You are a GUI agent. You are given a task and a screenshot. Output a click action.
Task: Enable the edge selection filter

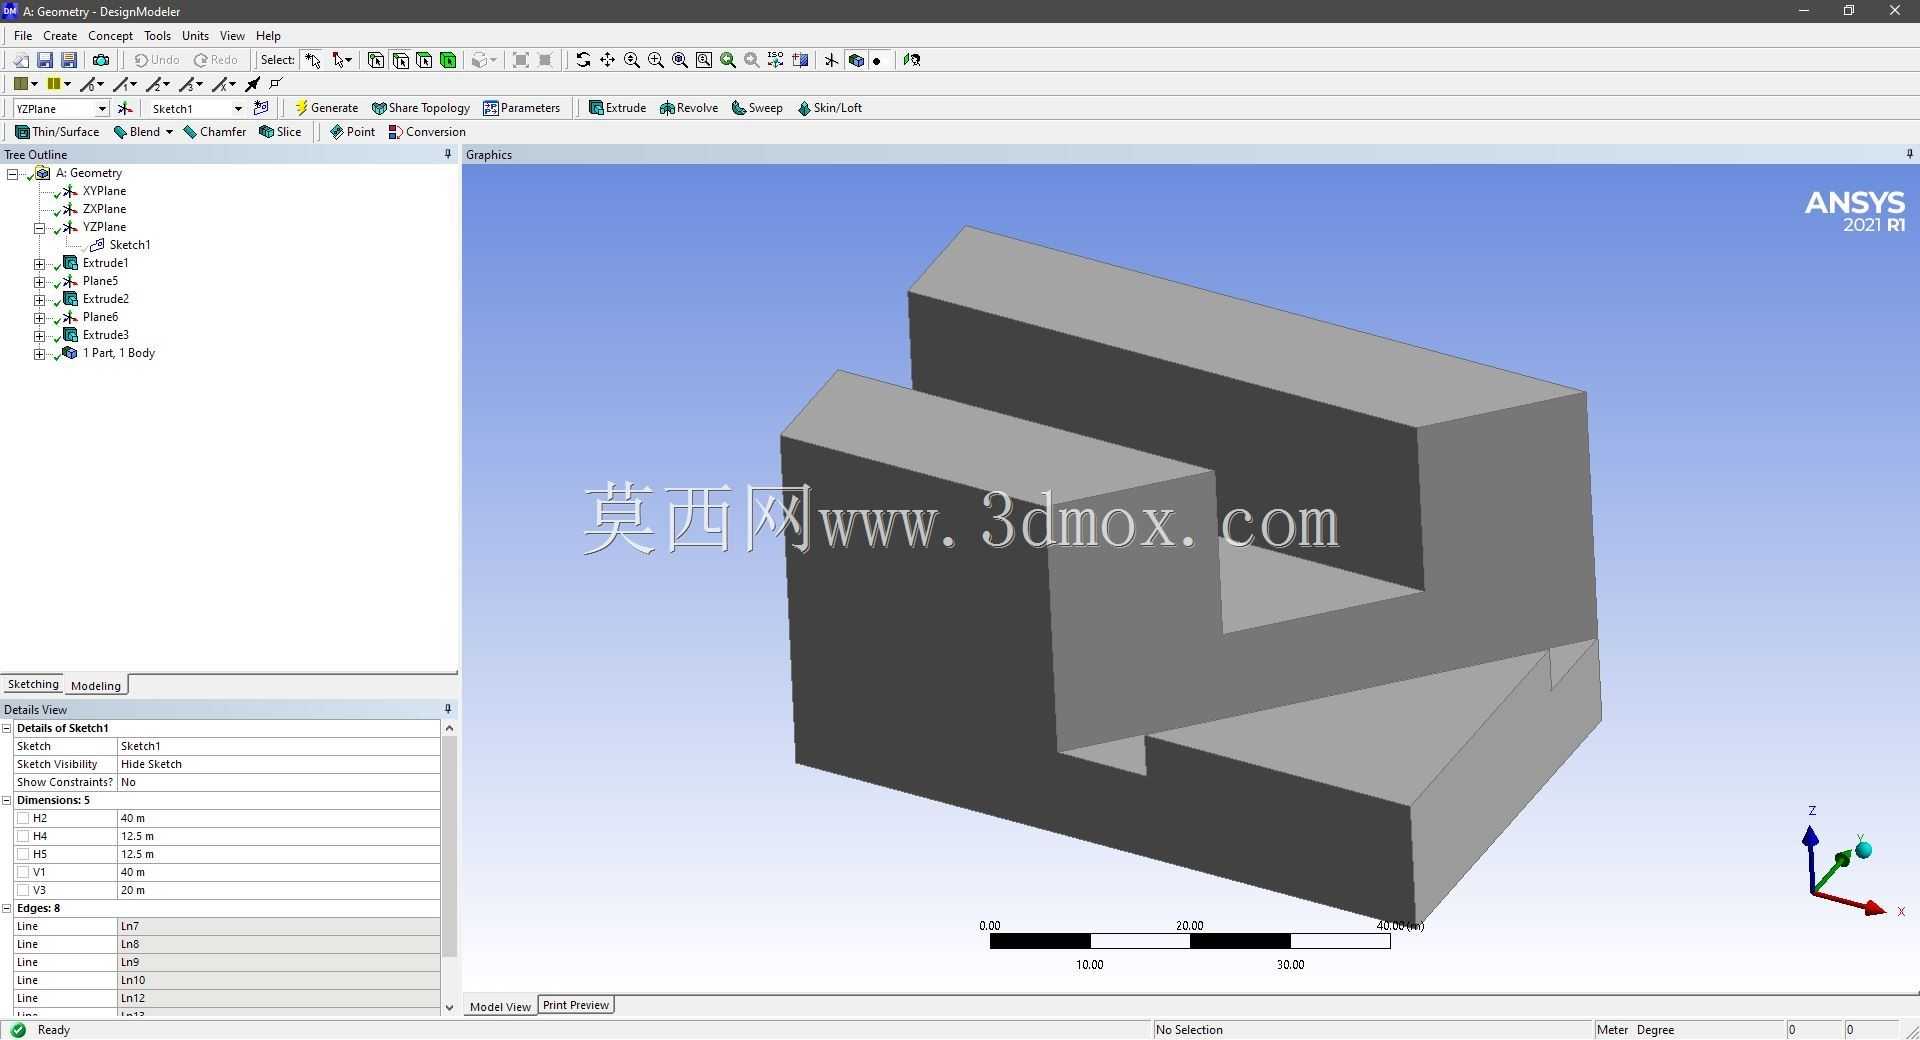tap(400, 60)
